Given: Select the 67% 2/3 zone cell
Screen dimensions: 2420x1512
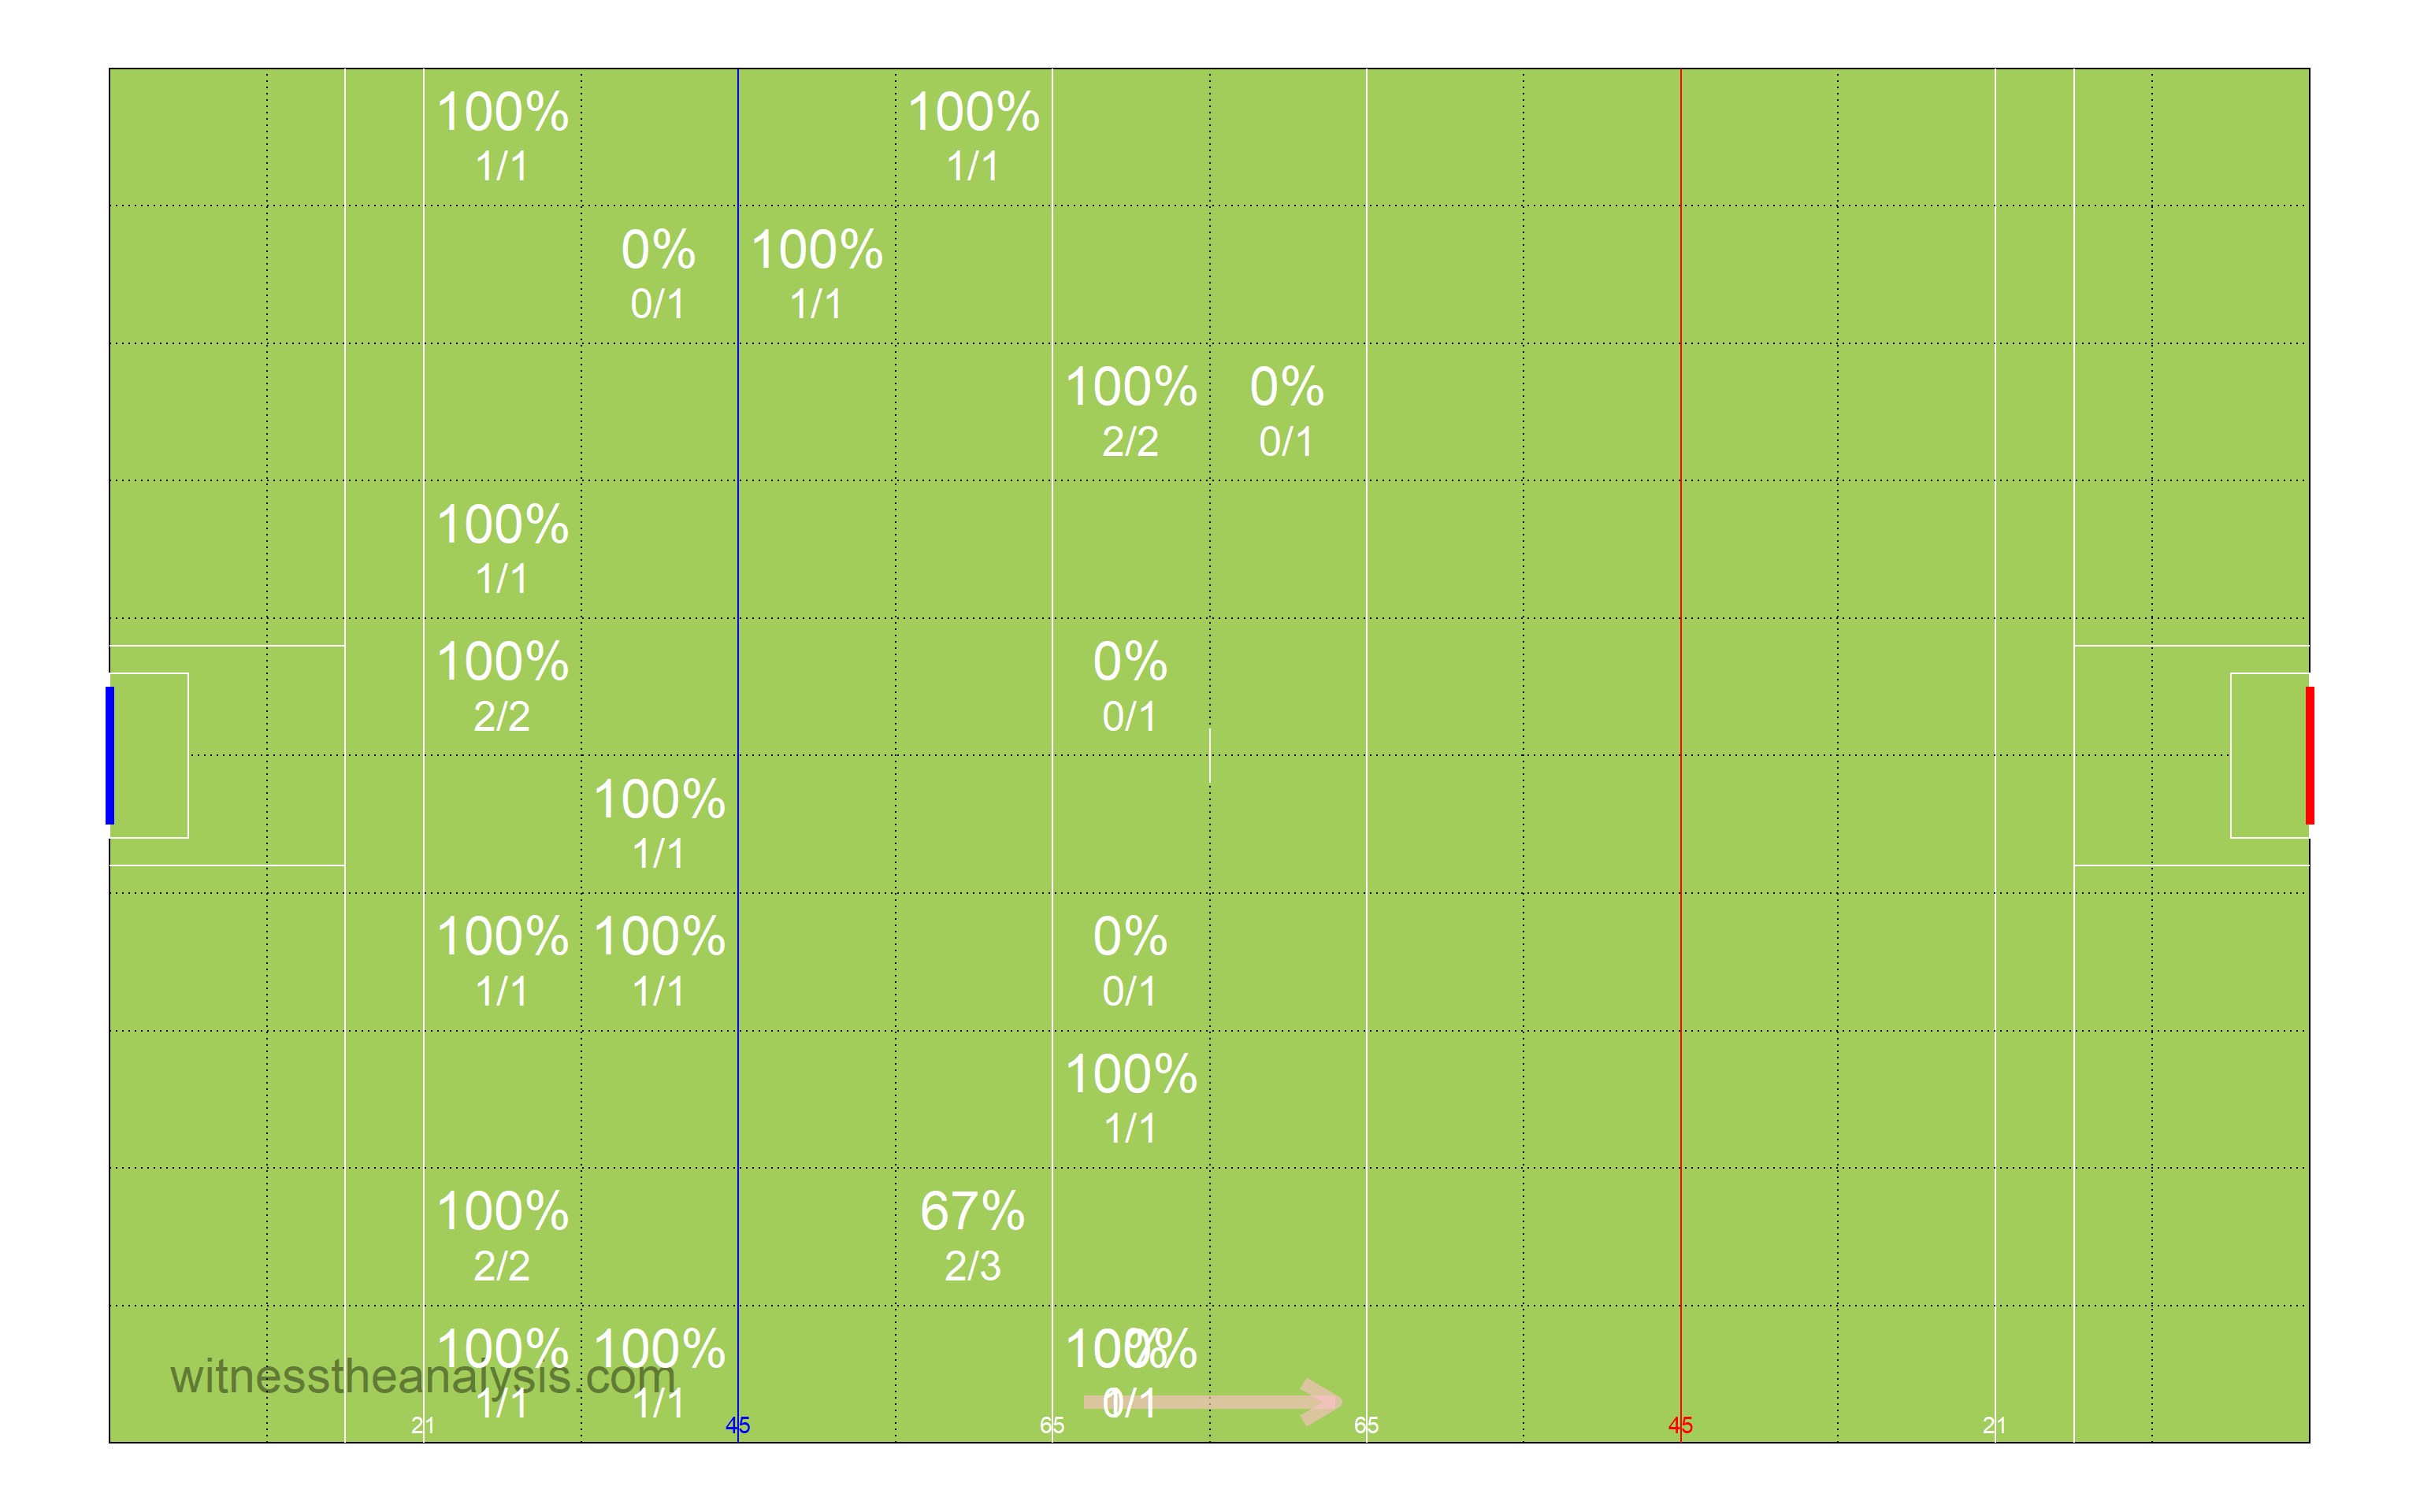Looking at the screenshot, I should click(x=973, y=1236).
